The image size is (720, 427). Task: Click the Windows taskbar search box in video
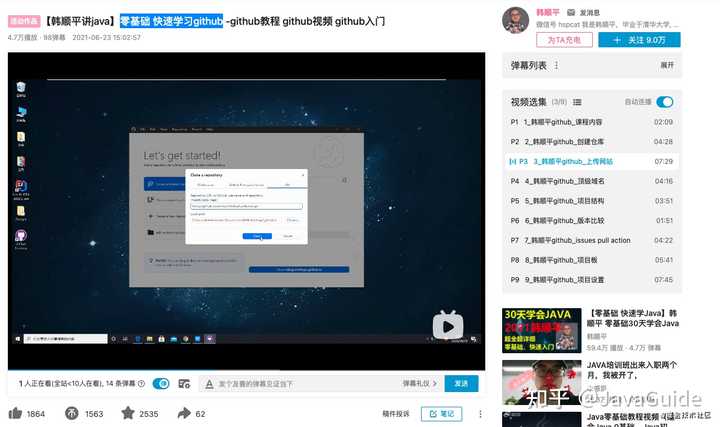tap(65, 339)
